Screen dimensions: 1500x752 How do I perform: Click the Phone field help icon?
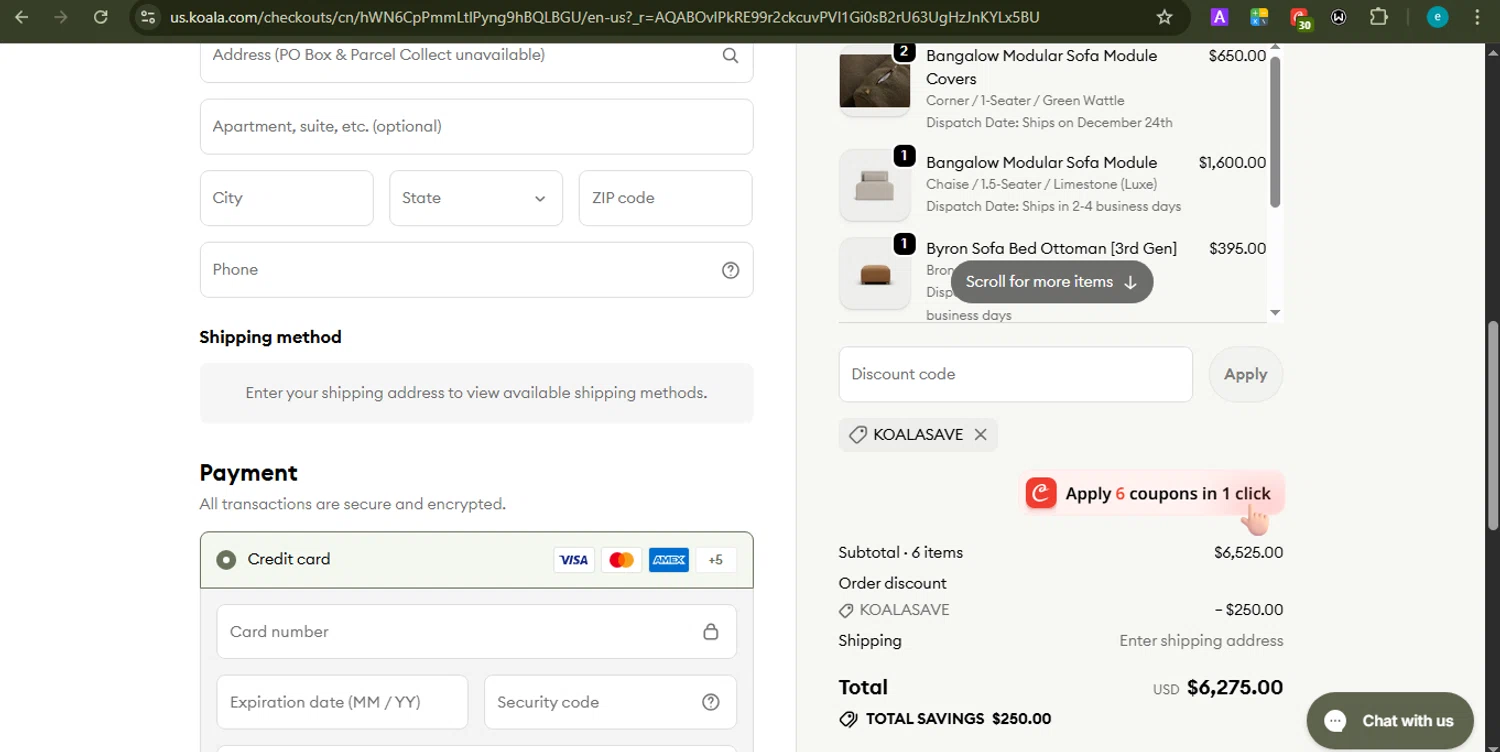pos(730,270)
